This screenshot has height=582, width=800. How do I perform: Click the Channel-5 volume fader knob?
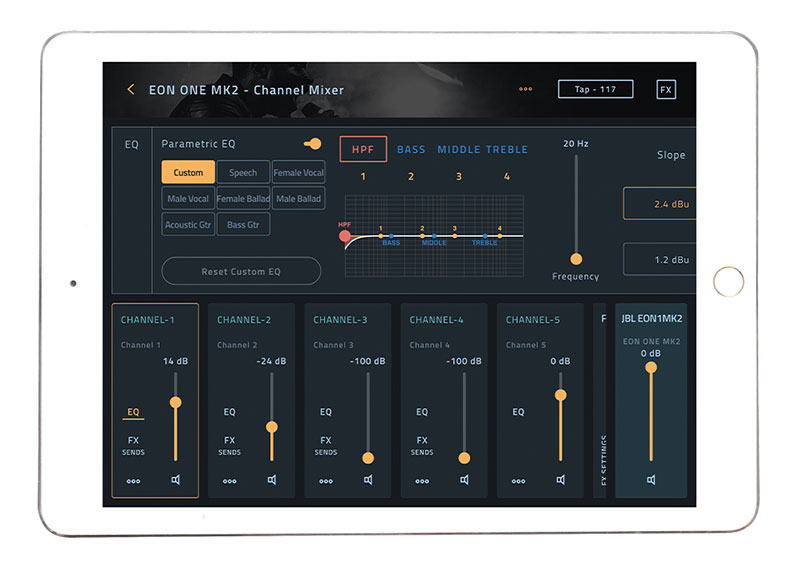click(561, 395)
